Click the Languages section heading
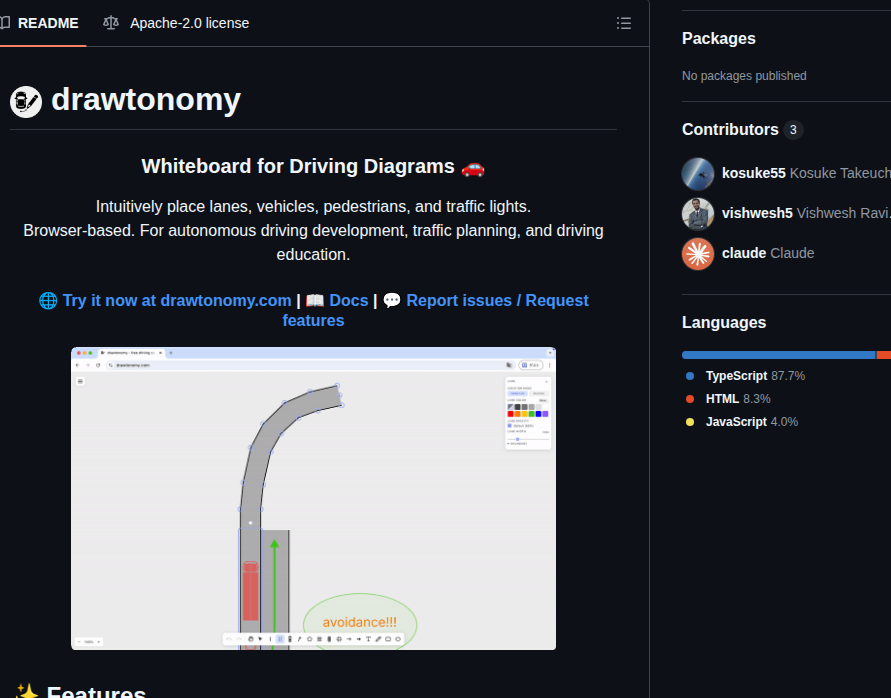 [724, 322]
